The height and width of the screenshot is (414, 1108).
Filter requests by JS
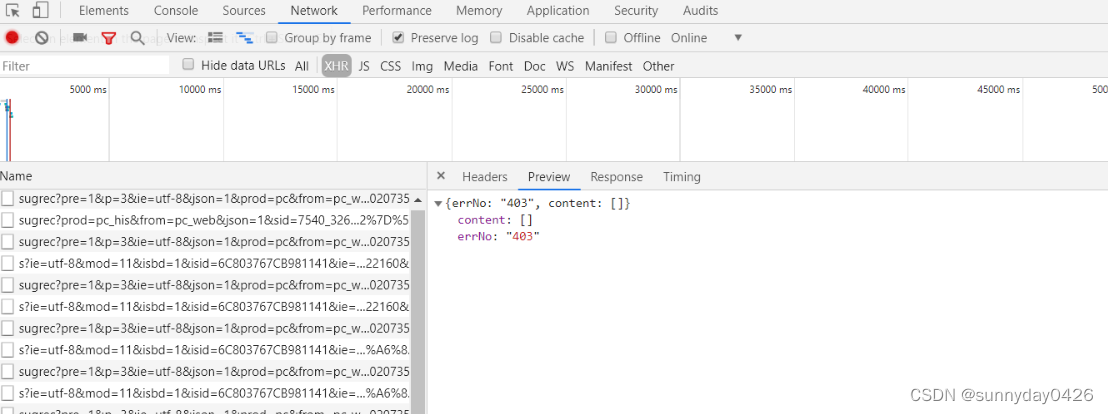click(364, 66)
